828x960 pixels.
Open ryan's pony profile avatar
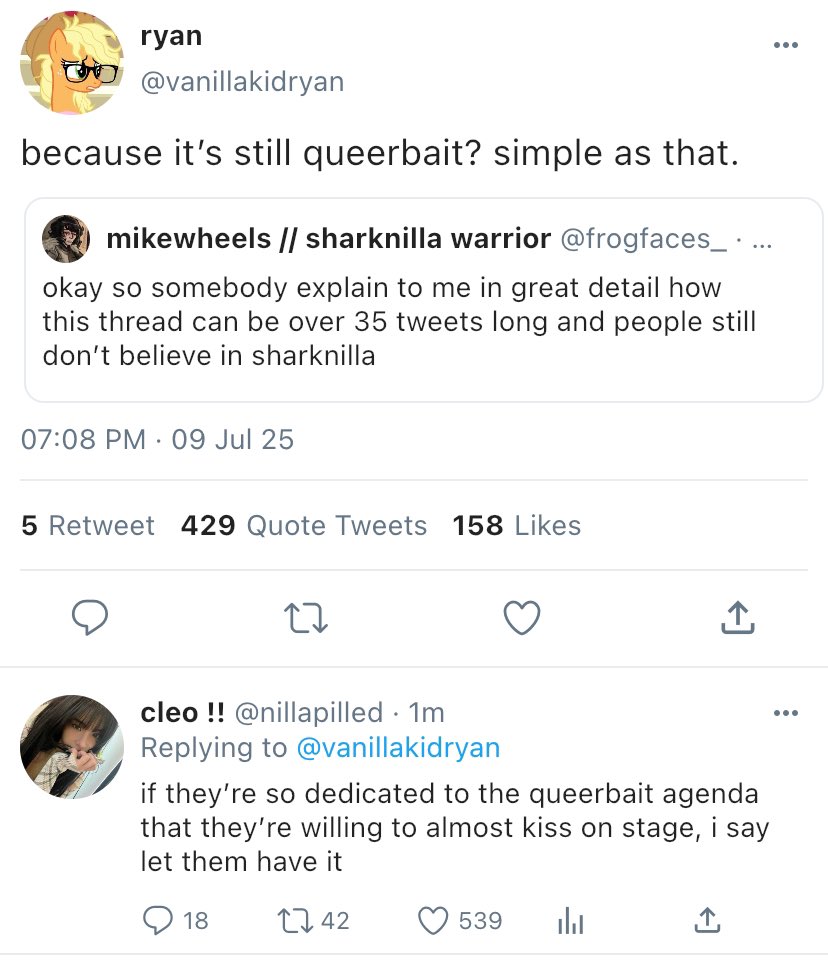[x=72, y=65]
